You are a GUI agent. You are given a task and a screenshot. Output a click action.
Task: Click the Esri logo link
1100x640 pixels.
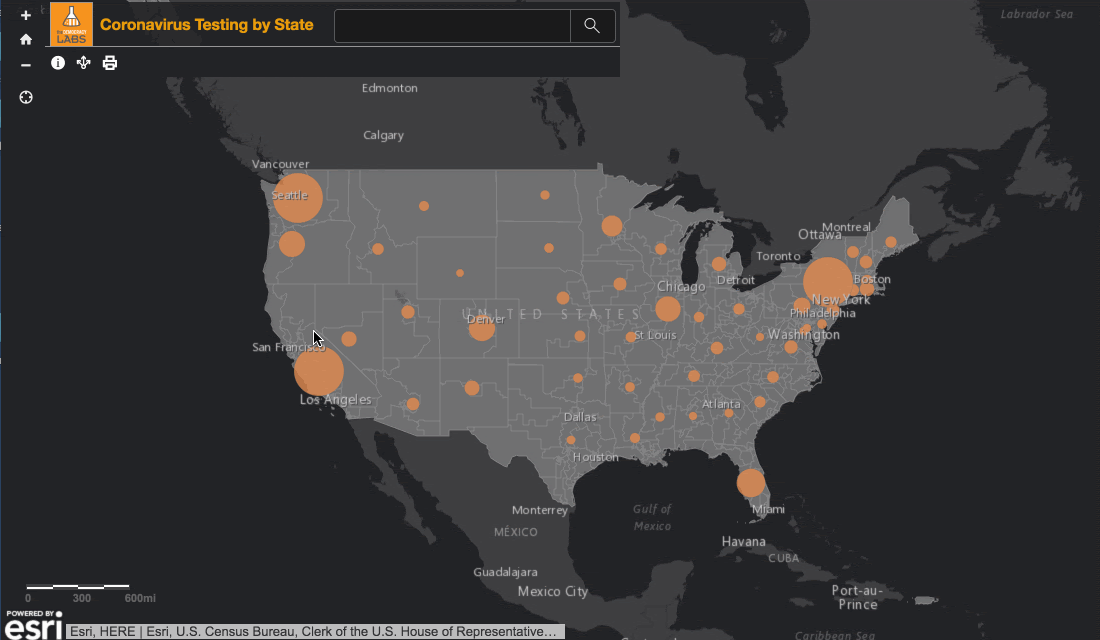tap(34, 624)
